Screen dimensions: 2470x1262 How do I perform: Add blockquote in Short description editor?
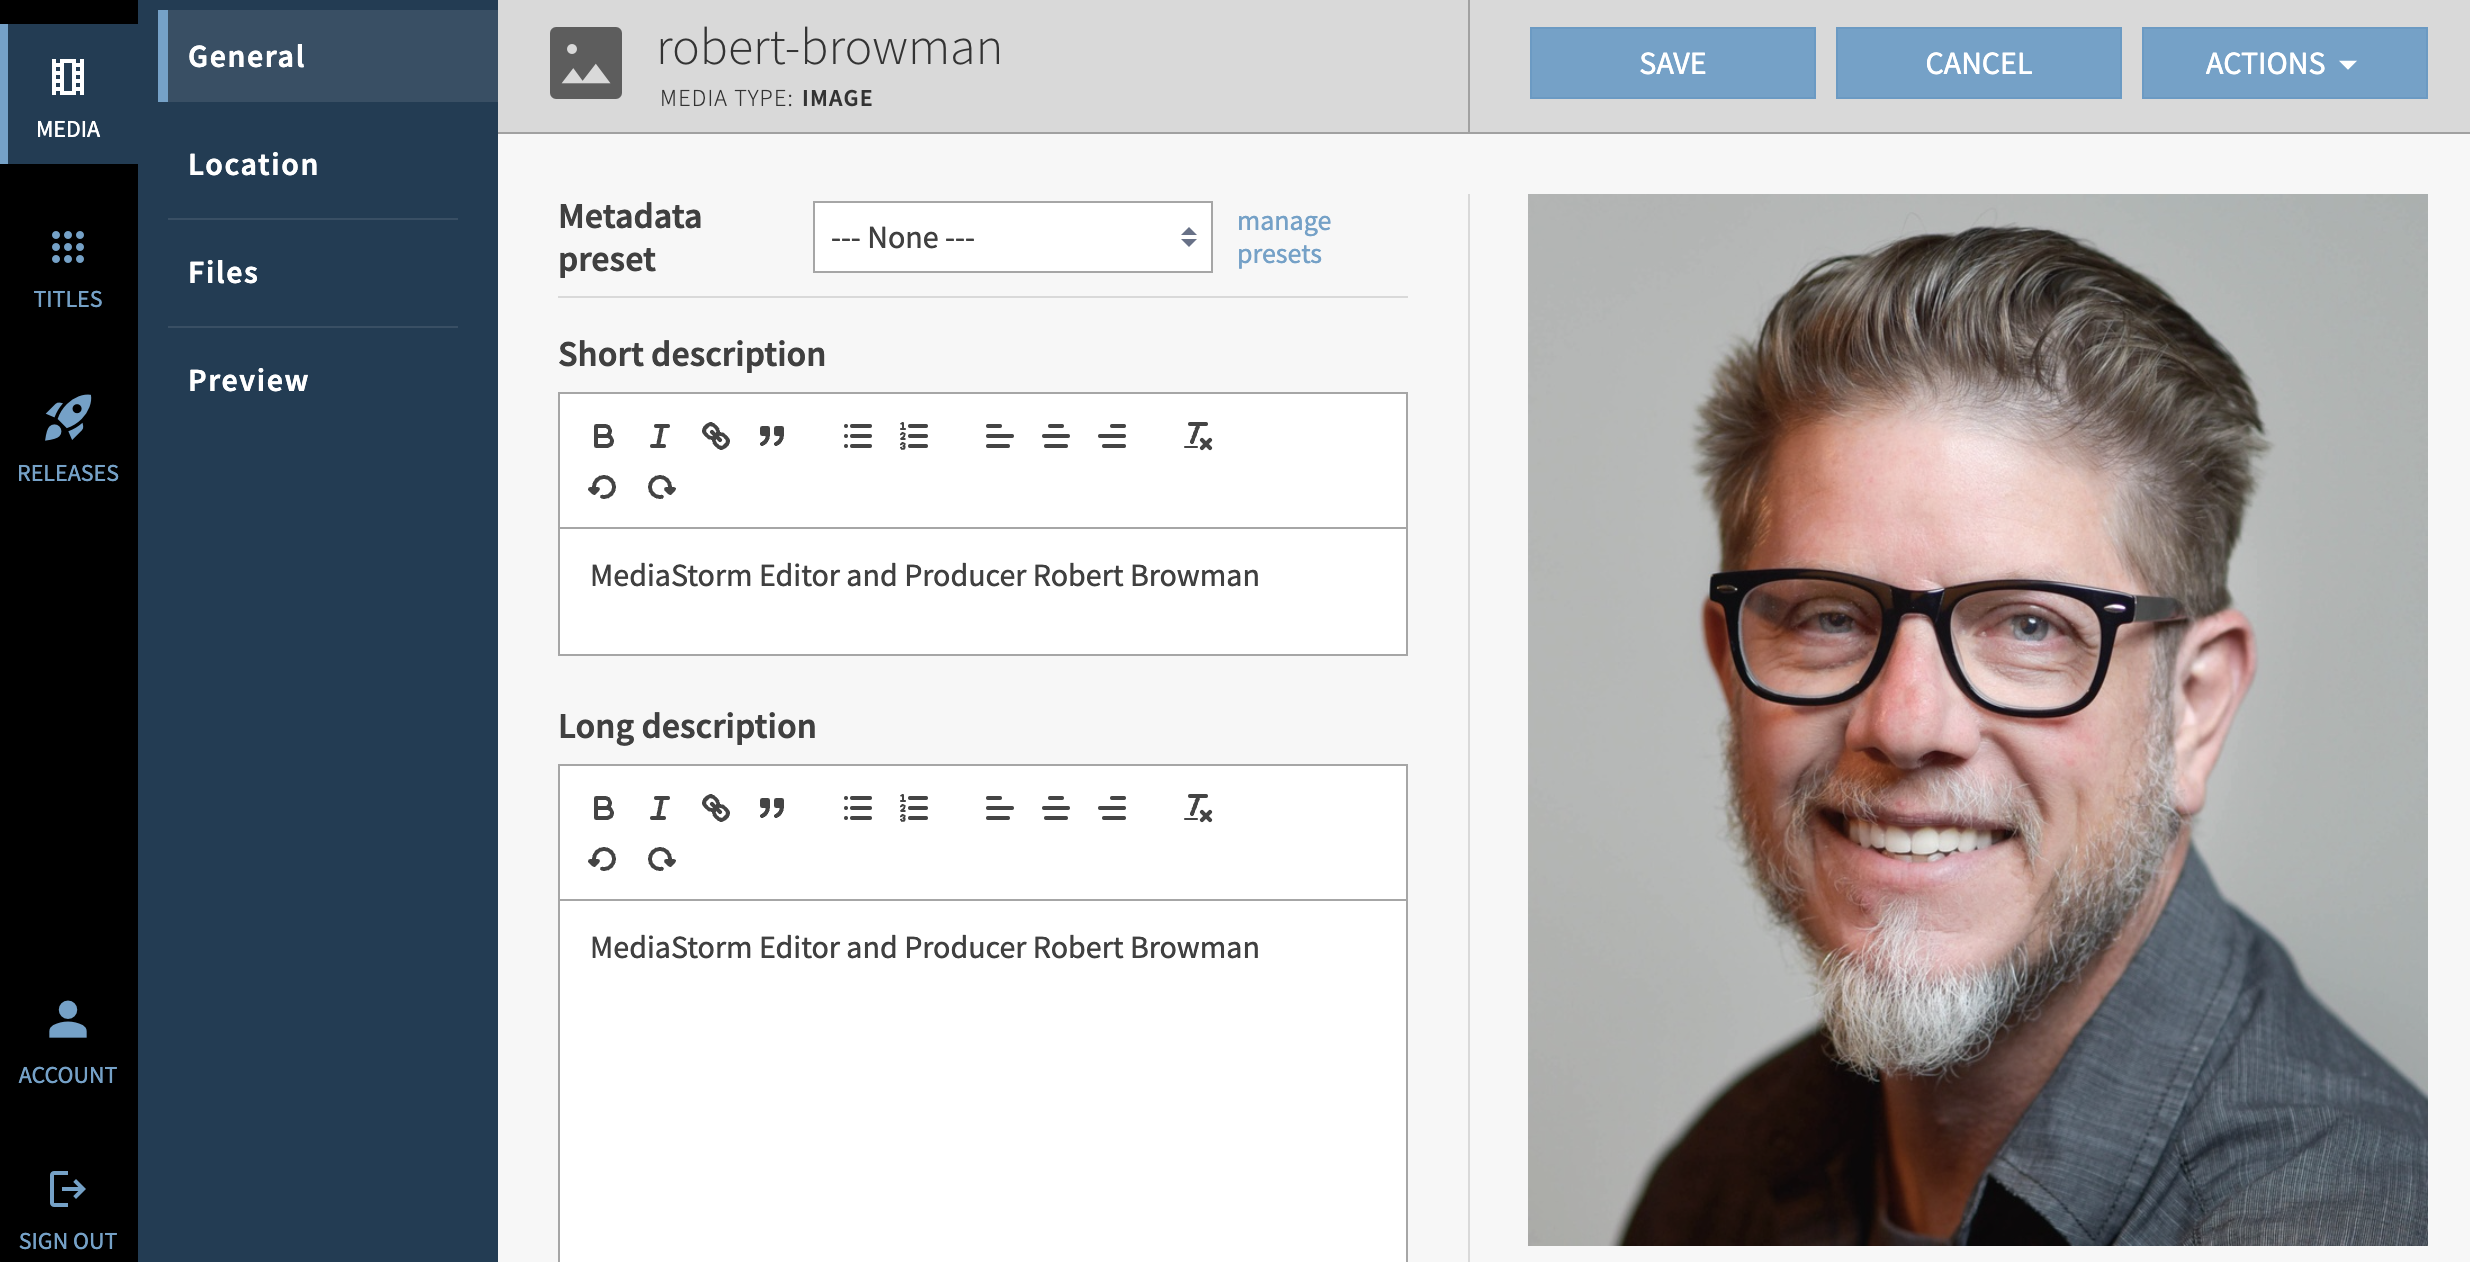point(771,436)
